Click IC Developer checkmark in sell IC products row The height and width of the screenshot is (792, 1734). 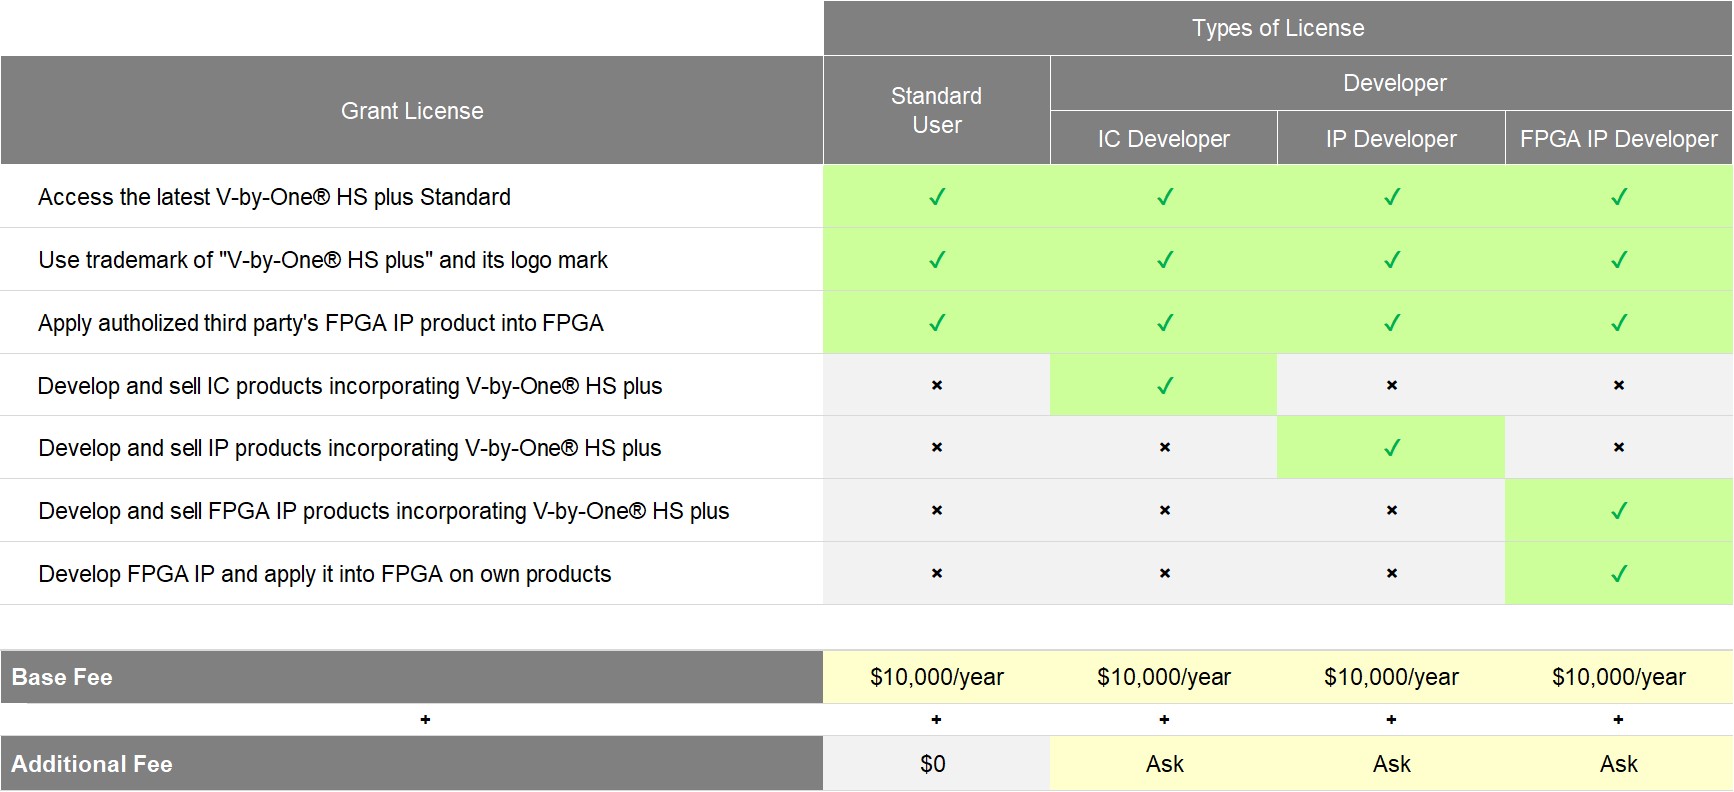pyautogui.click(x=1165, y=386)
